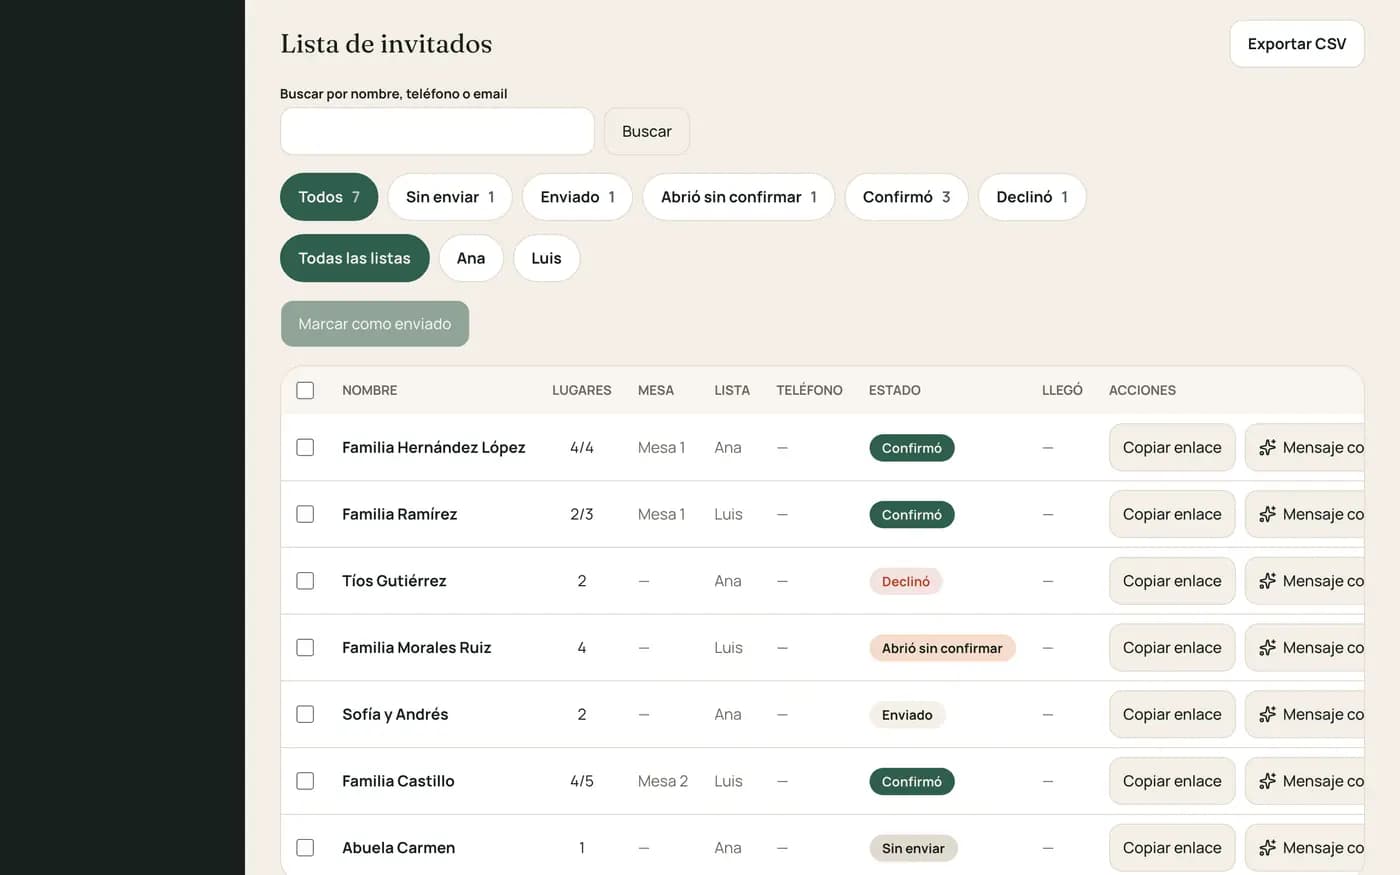Click the Familia Hernández López name
This screenshot has width=1400, height=875.
tap(433, 447)
